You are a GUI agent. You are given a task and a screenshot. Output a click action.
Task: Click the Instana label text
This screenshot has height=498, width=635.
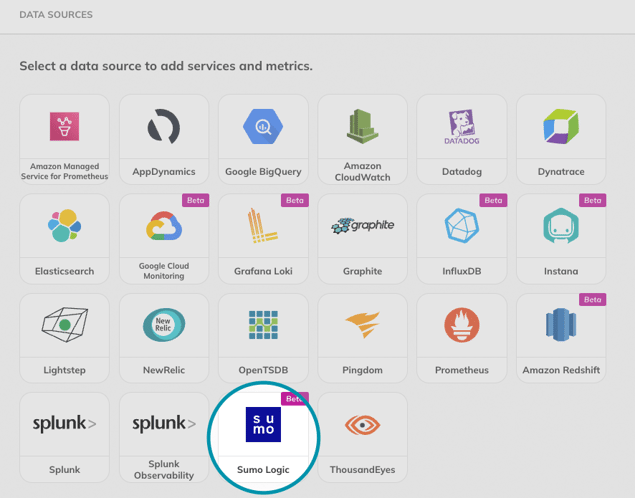coord(561,271)
